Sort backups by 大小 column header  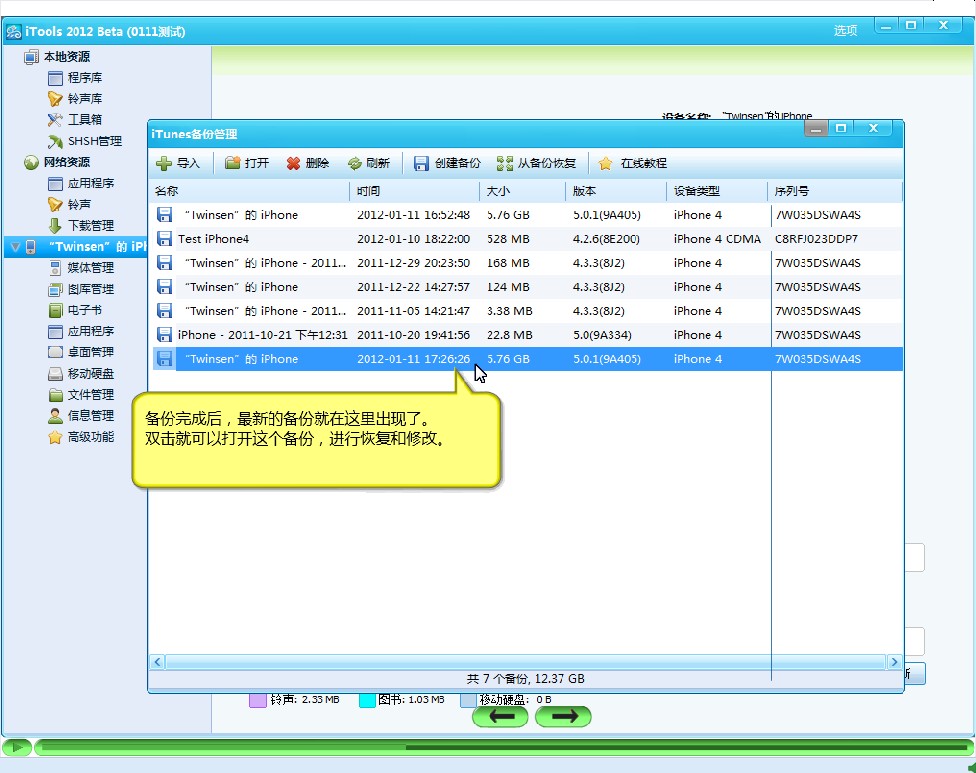(x=522, y=191)
